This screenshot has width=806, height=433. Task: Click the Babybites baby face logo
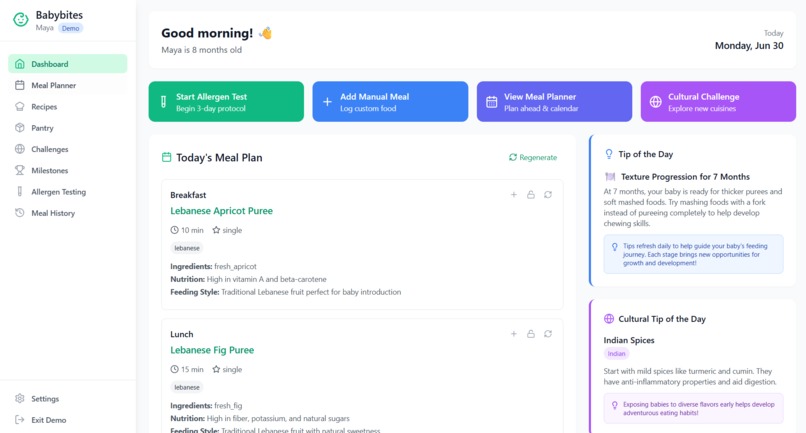click(21, 20)
